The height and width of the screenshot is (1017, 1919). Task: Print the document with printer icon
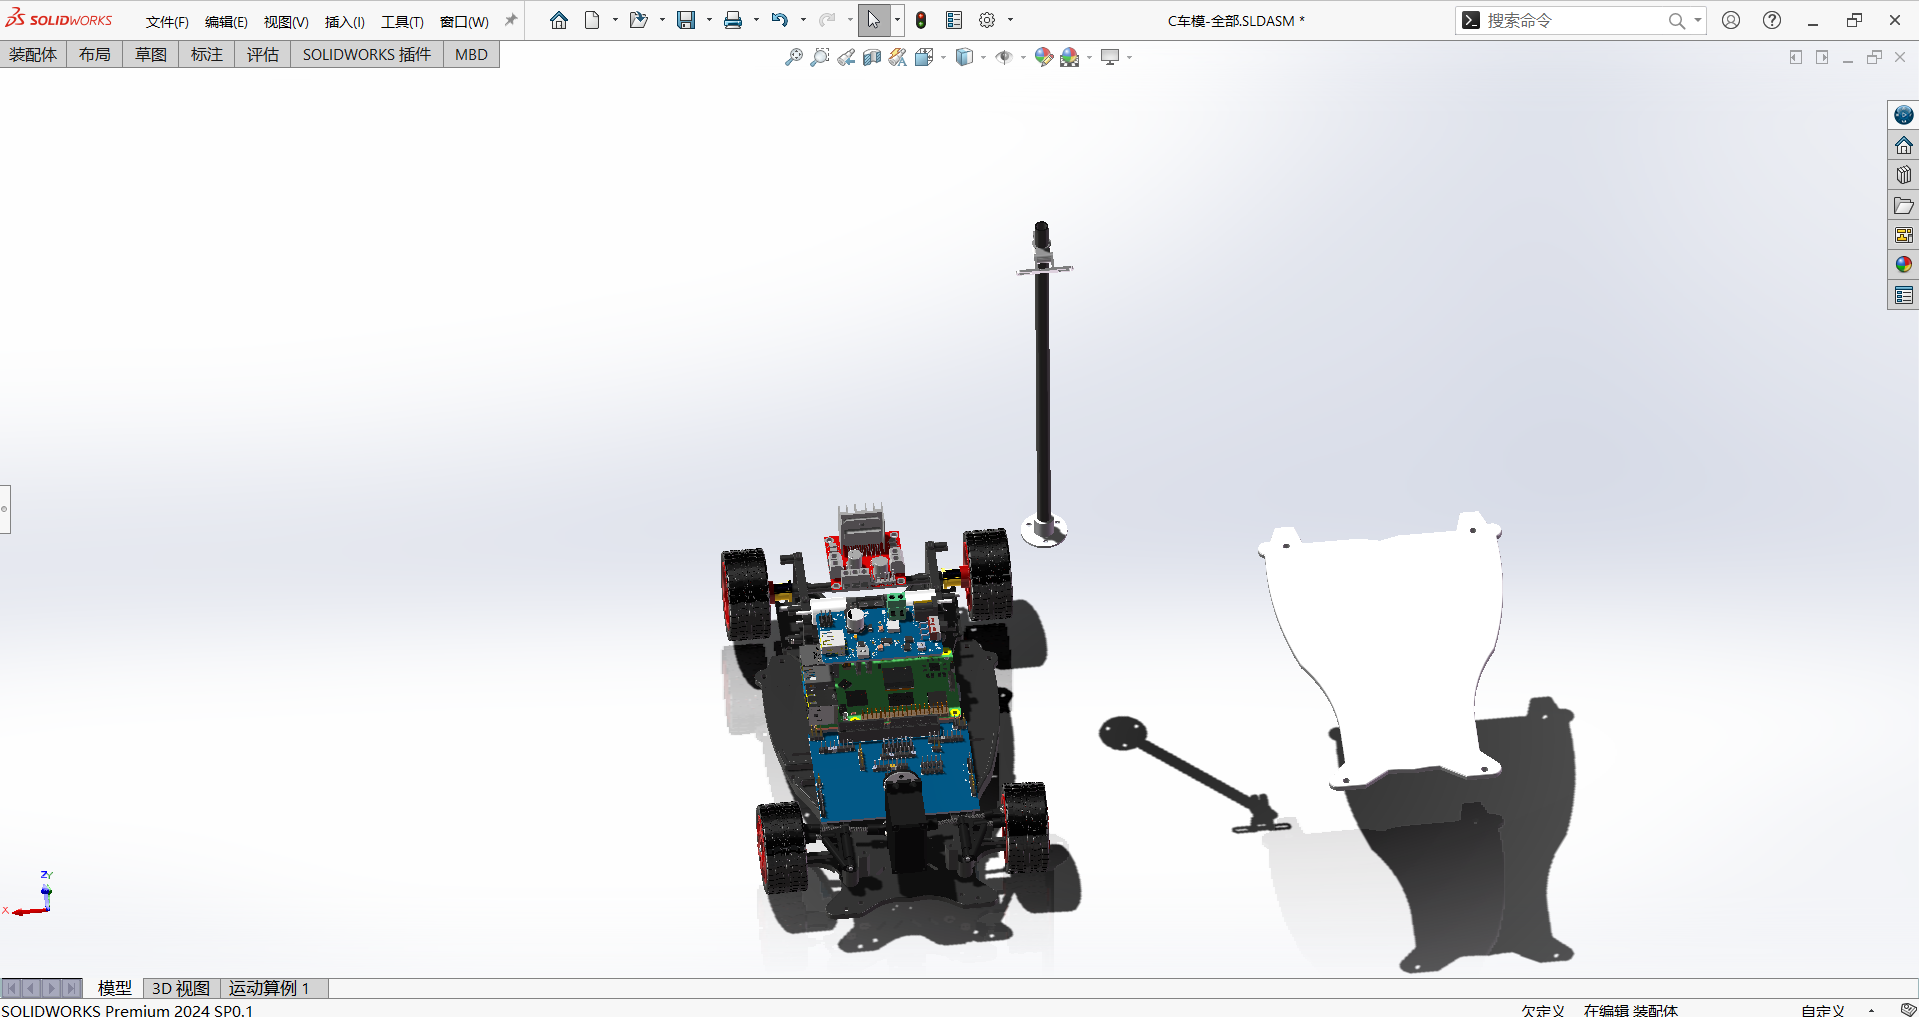(733, 20)
